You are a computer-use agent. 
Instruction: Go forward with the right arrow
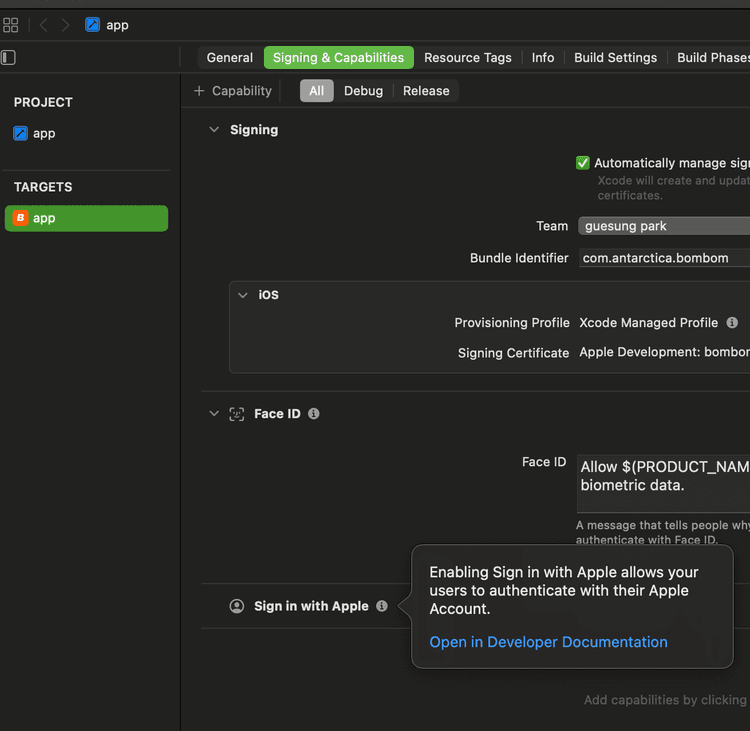65,25
